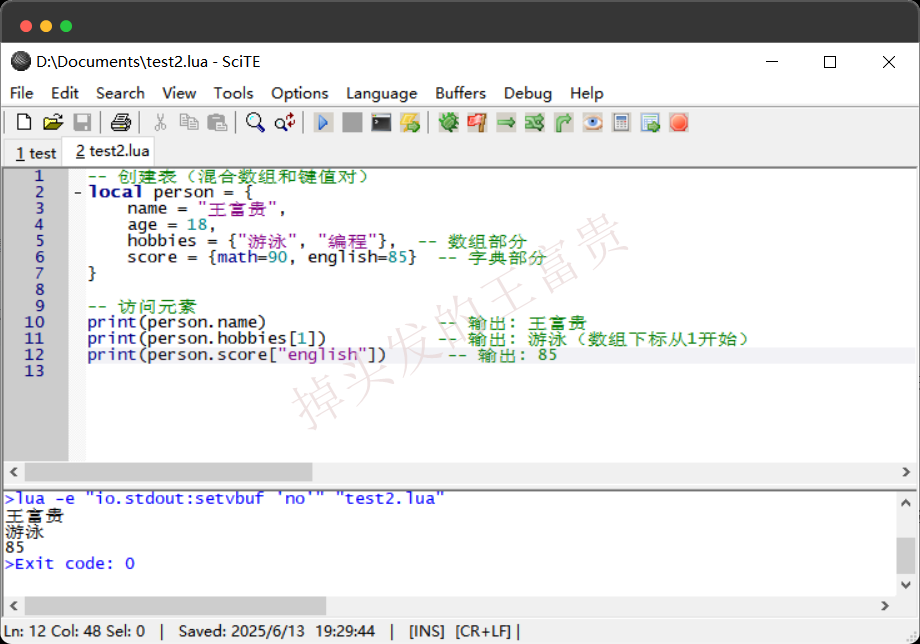Run the script with the blue play icon
Image resolution: width=920 pixels, height=644 pixels.
pos(323,121)
